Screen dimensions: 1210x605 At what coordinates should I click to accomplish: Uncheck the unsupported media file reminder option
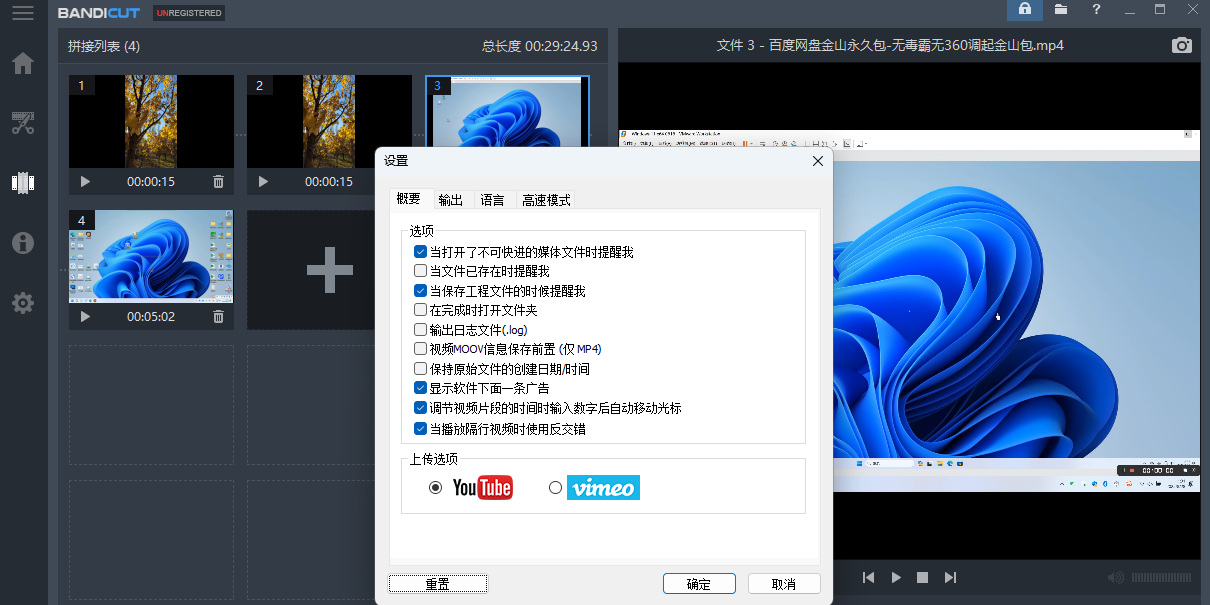[x=420, y=251]
